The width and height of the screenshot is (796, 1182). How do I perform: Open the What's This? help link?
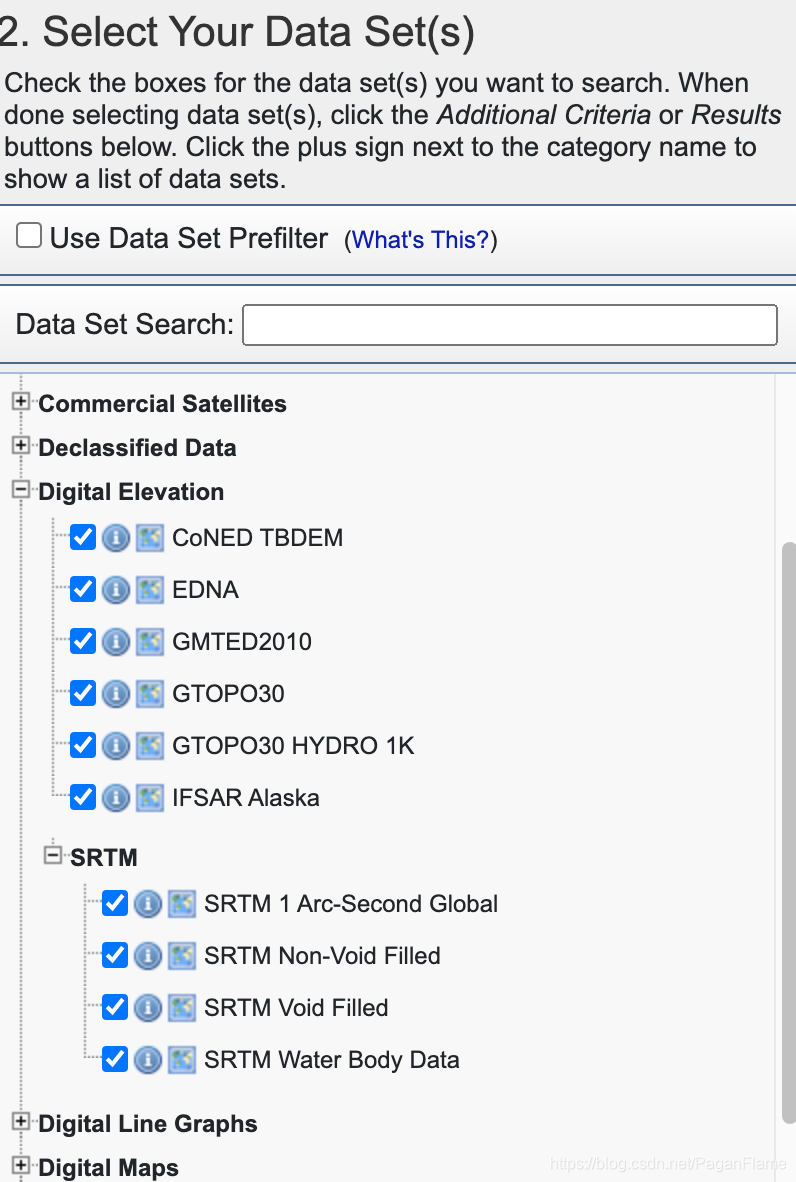[x=420, y=240]
